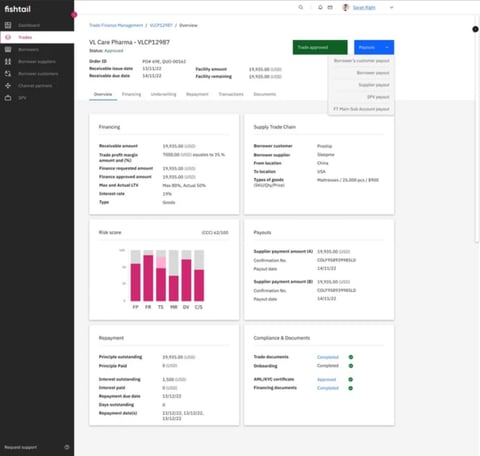480x456 pixels.
Task: Click the Supply Trade Chain card heading
Action: coord(275,127)
